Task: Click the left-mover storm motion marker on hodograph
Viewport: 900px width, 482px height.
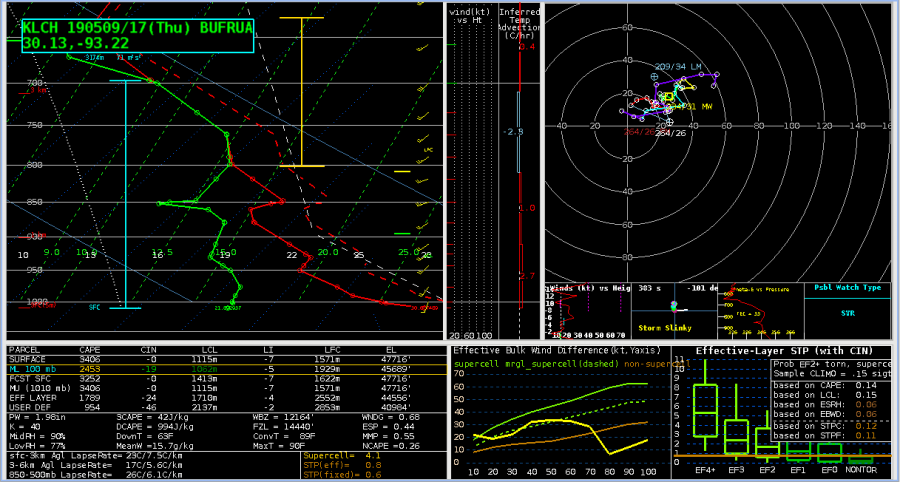Action: click(656, 76)
